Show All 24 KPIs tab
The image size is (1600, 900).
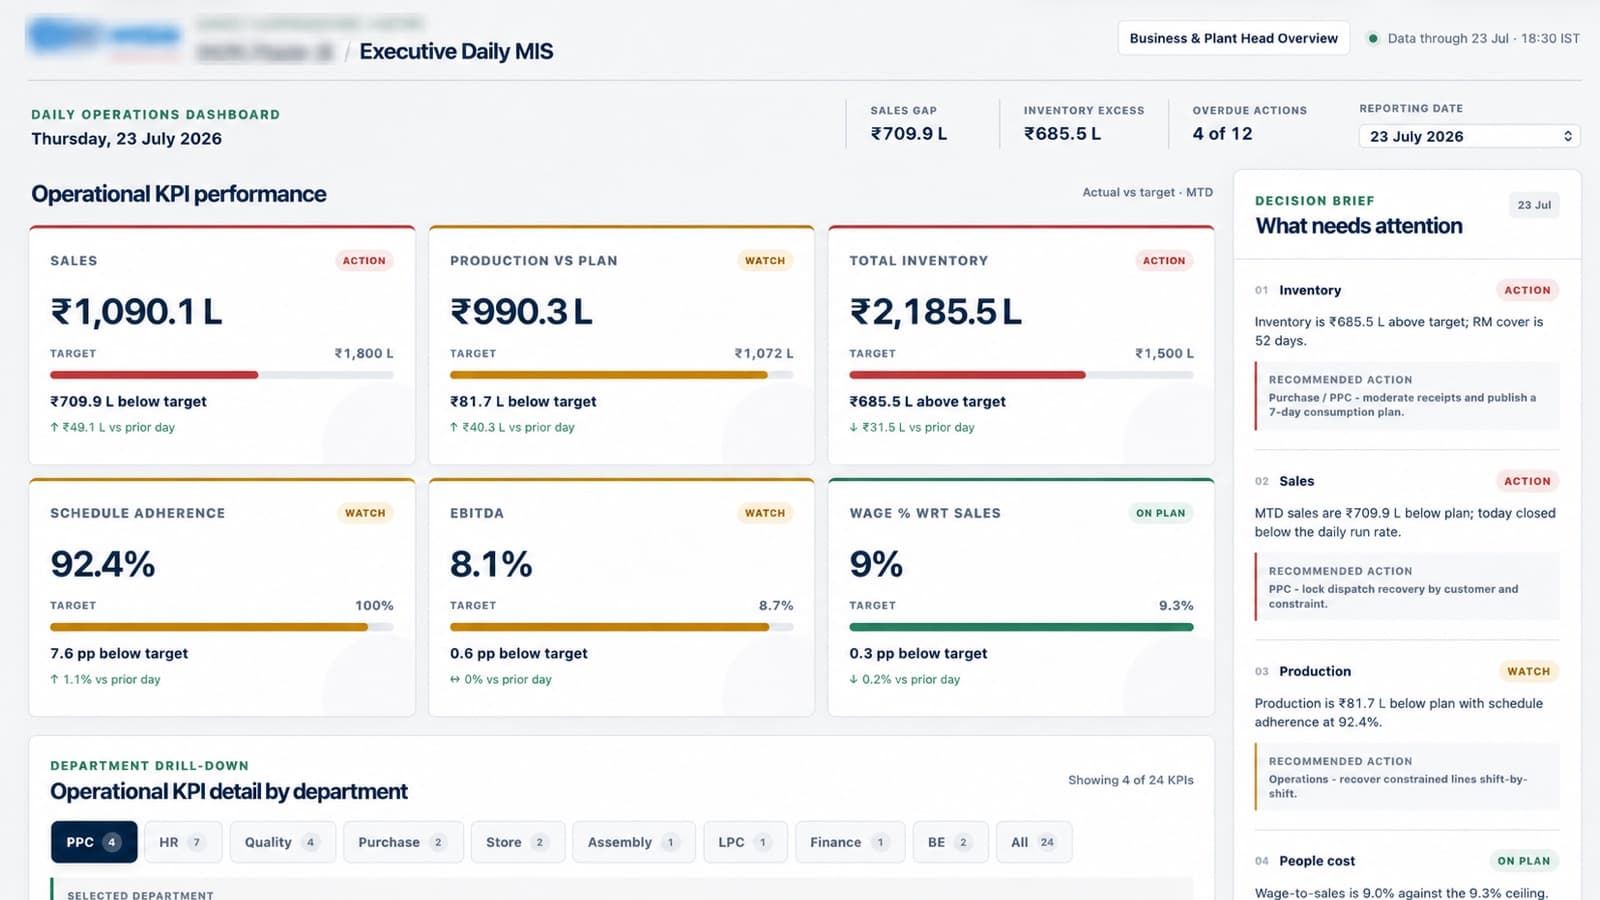pyautogui.click(x=1034, y=842)
